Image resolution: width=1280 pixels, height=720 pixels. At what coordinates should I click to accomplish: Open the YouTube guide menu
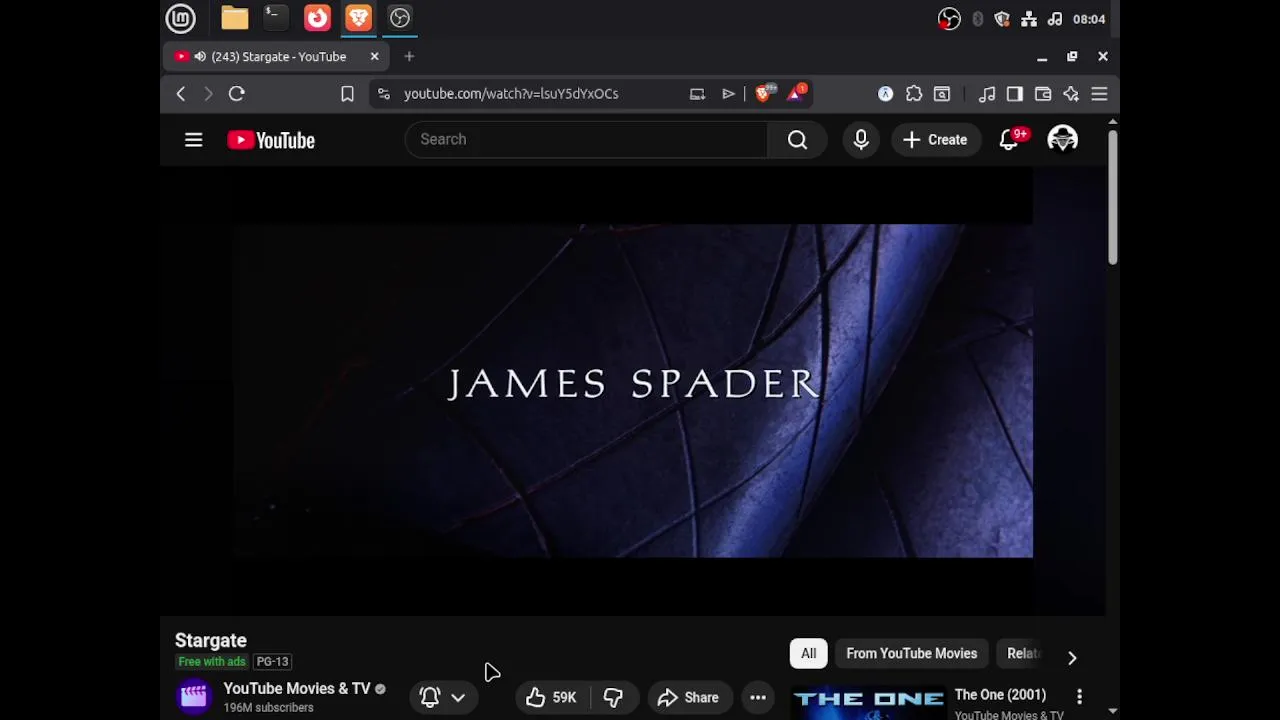(194, 140)
